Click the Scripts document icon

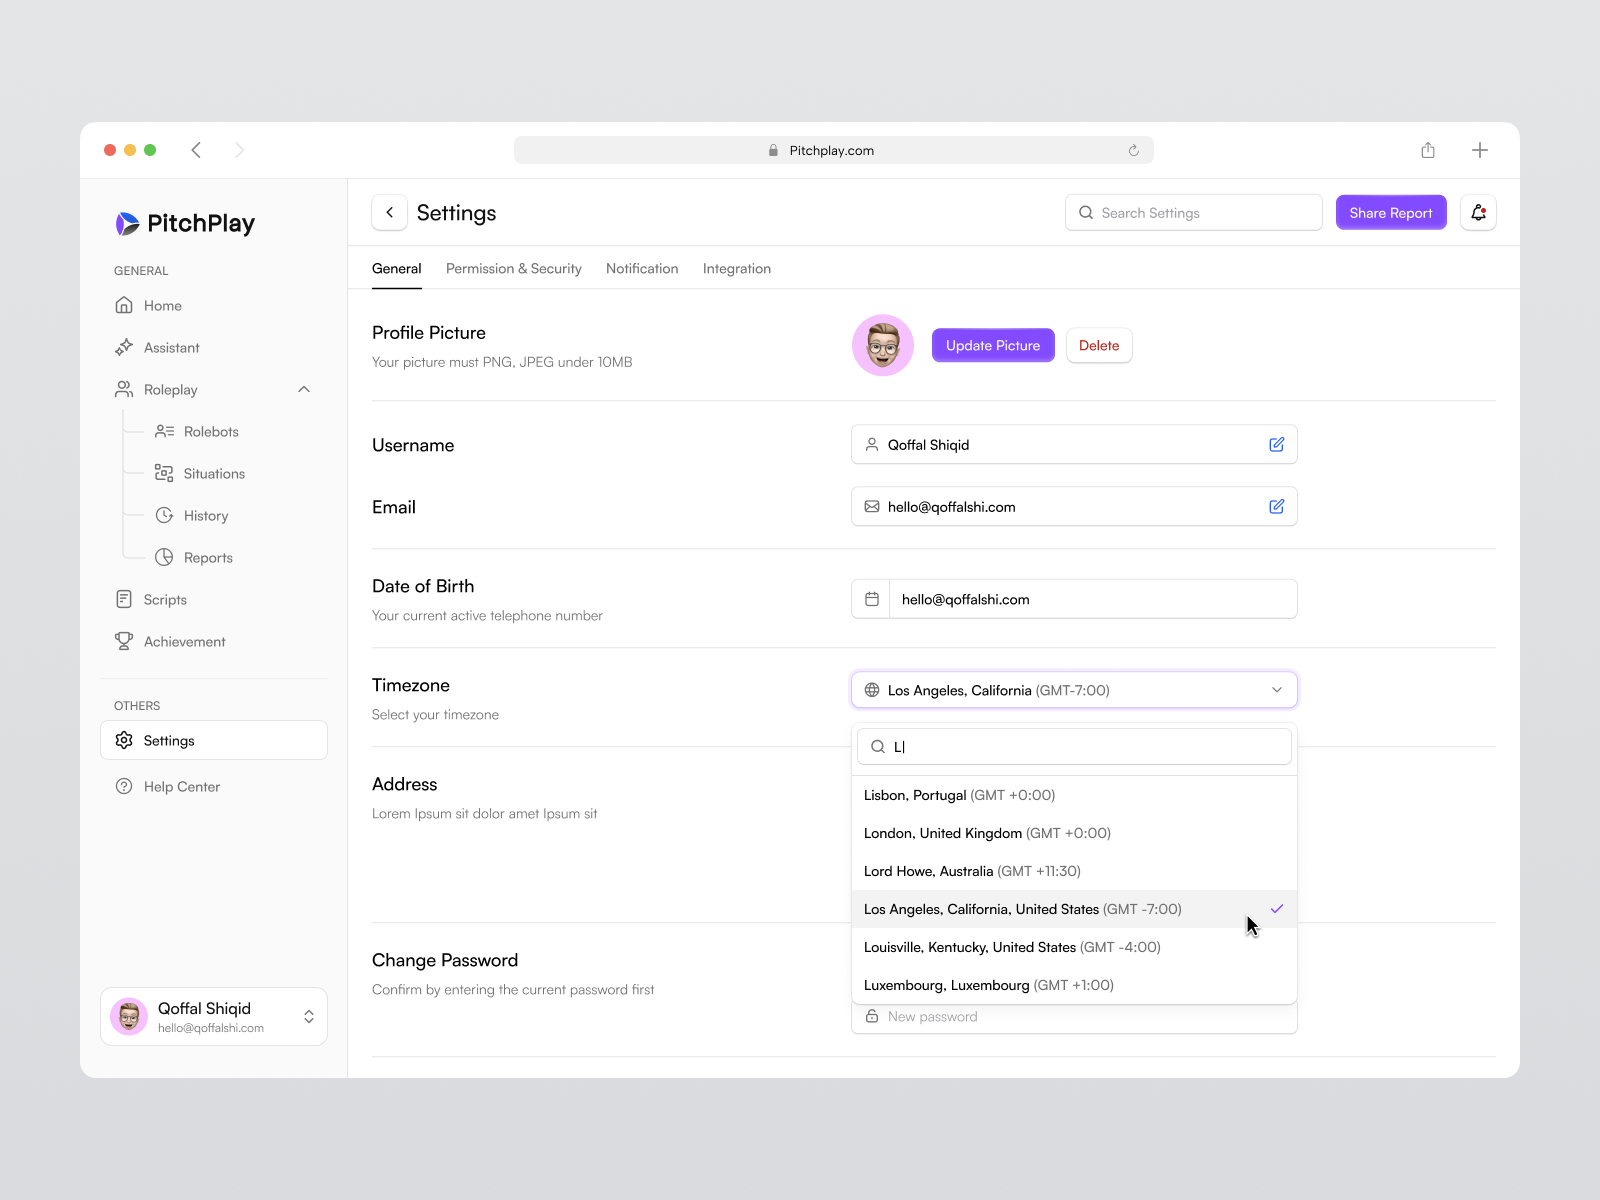click(x=124, y=599)
